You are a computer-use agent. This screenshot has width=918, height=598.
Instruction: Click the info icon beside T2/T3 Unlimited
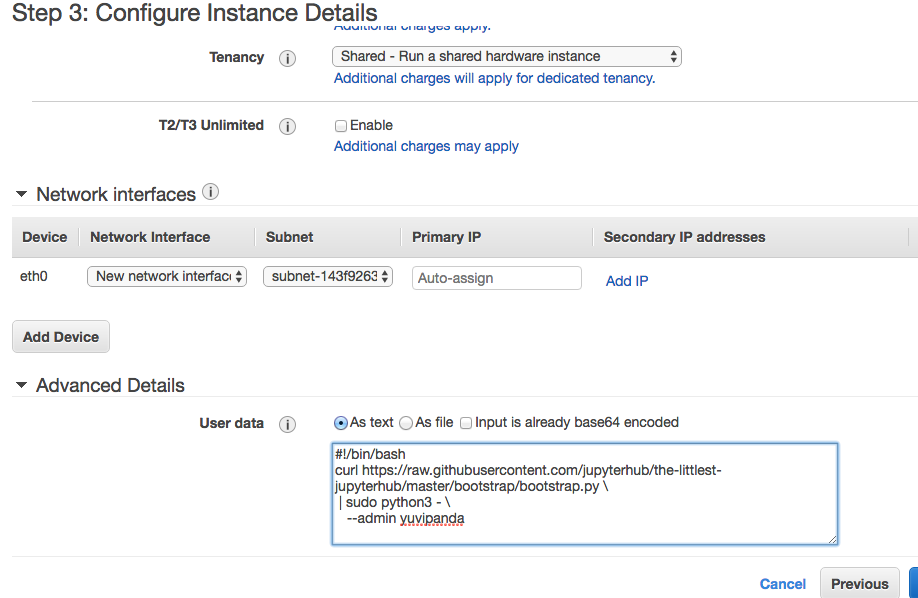pos(287,126)
